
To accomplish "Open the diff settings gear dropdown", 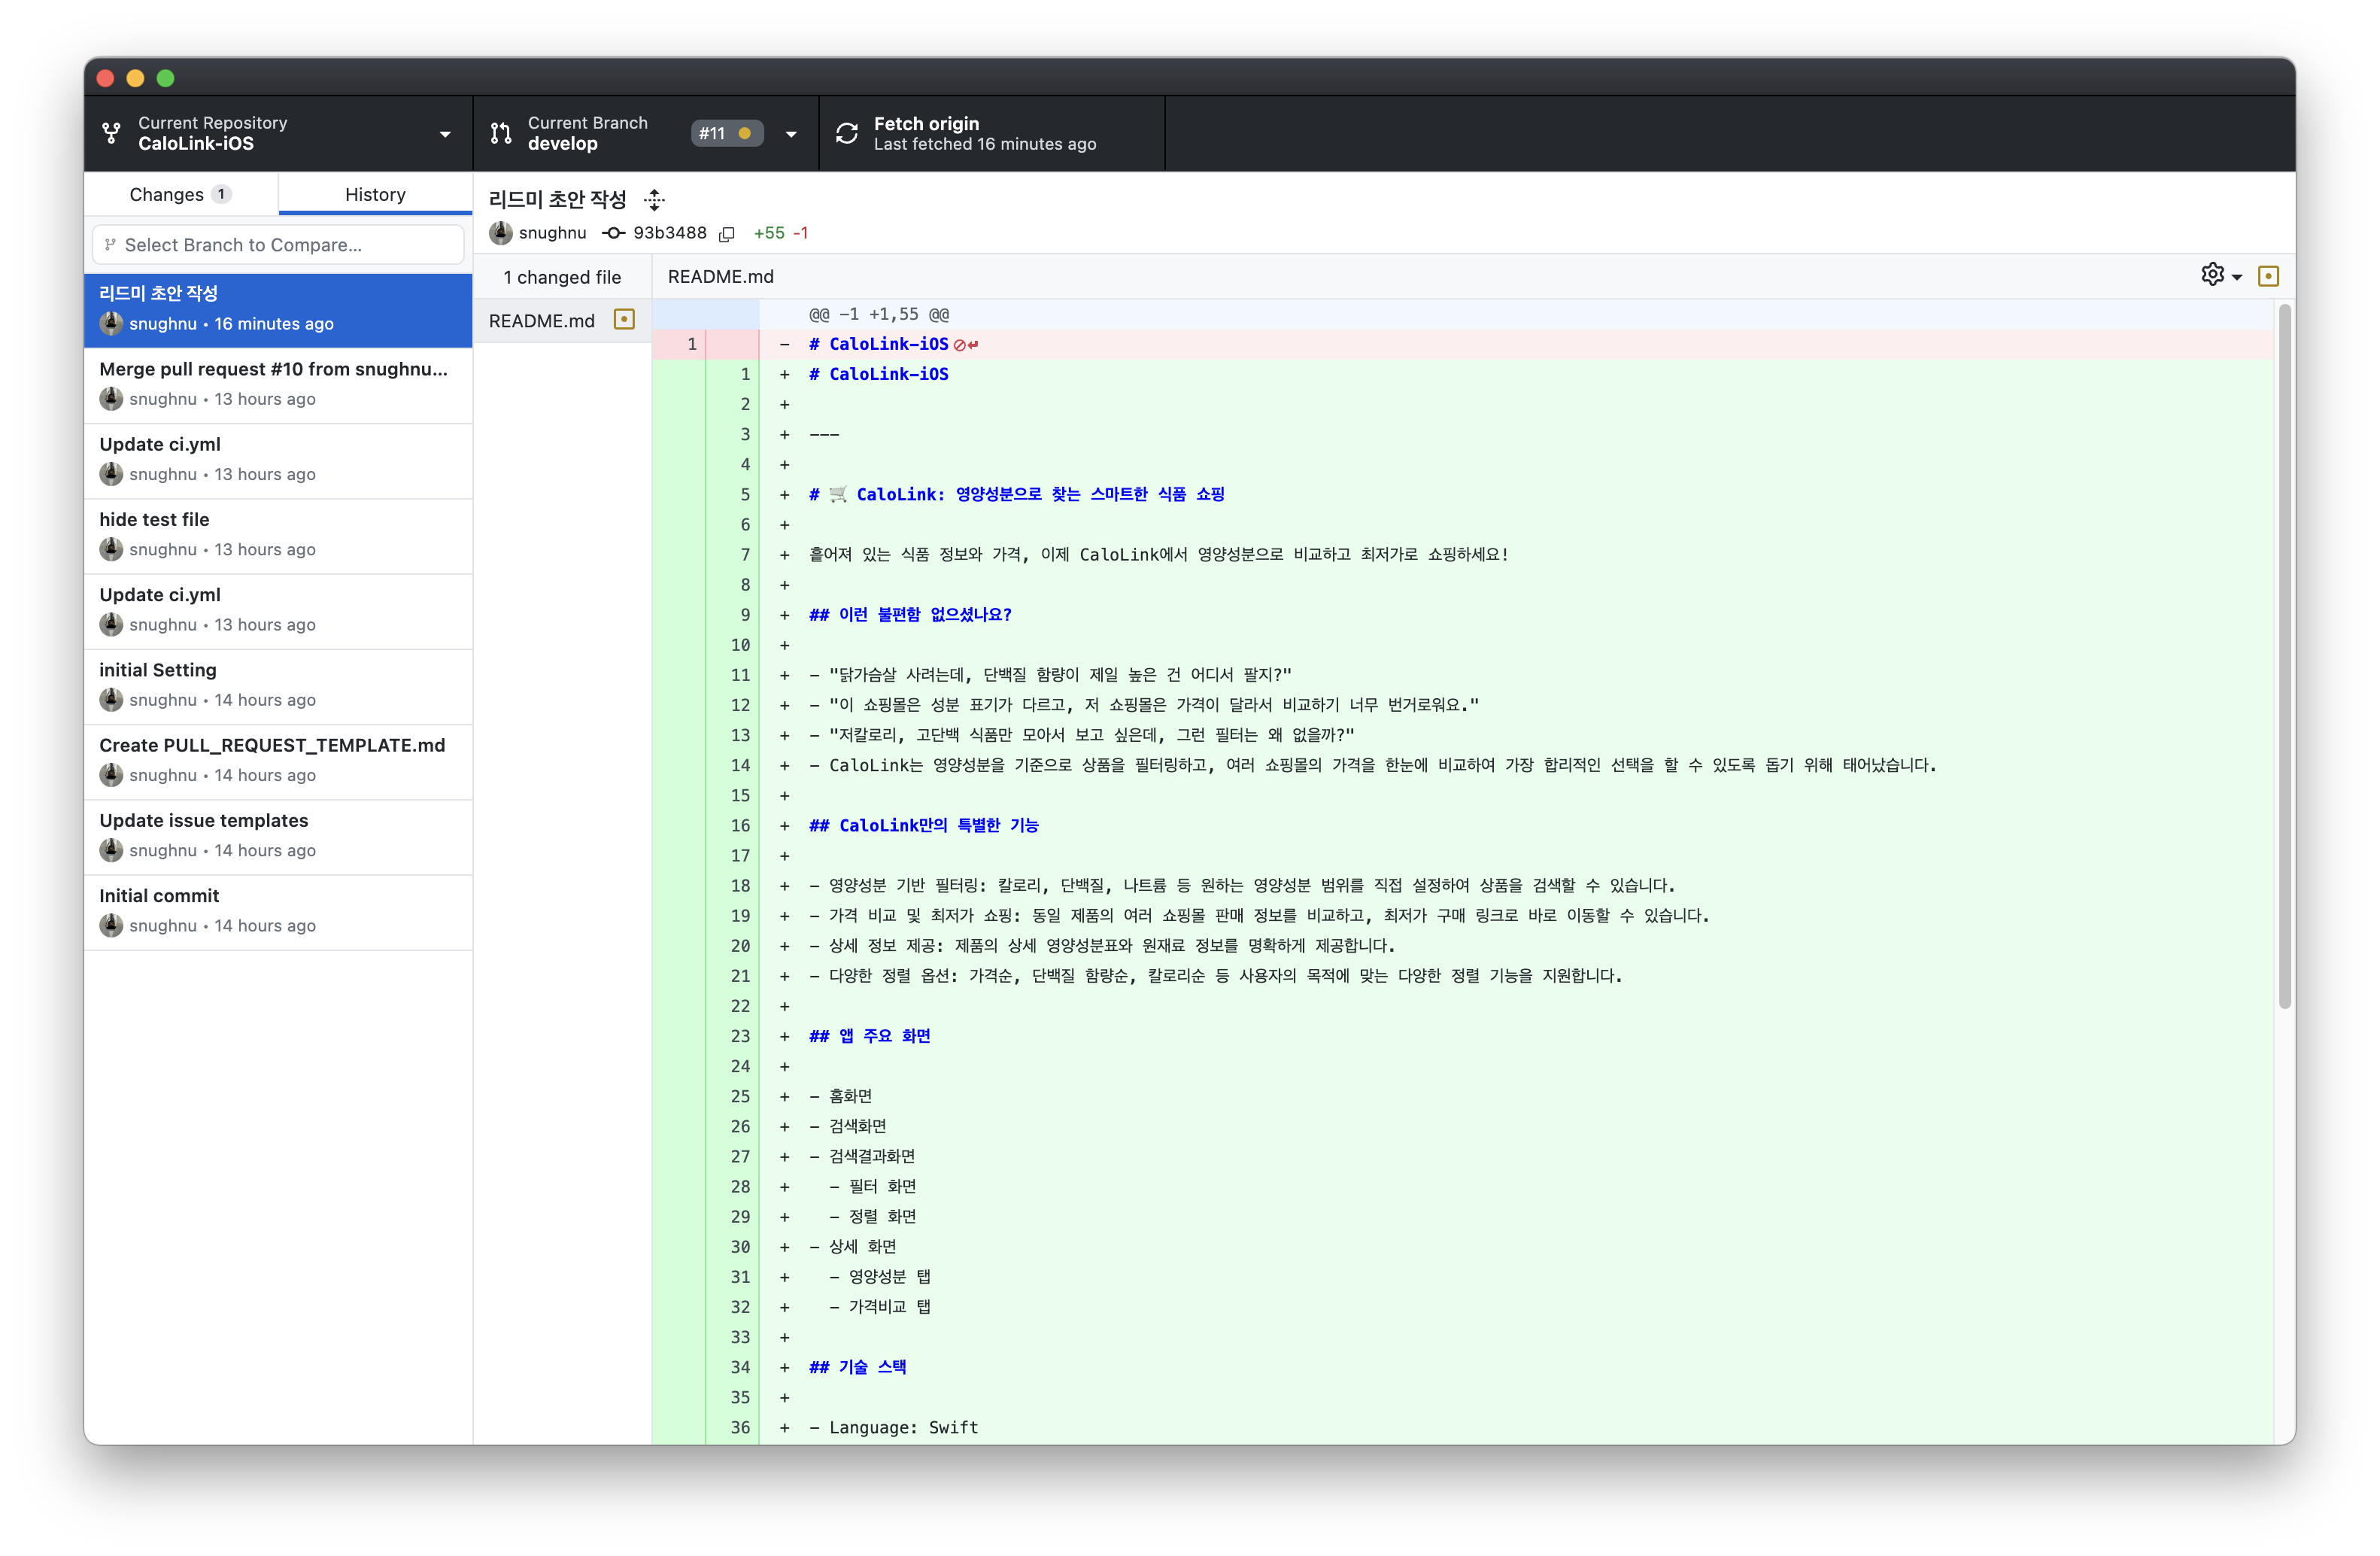I will click(x=2220, y=275).
